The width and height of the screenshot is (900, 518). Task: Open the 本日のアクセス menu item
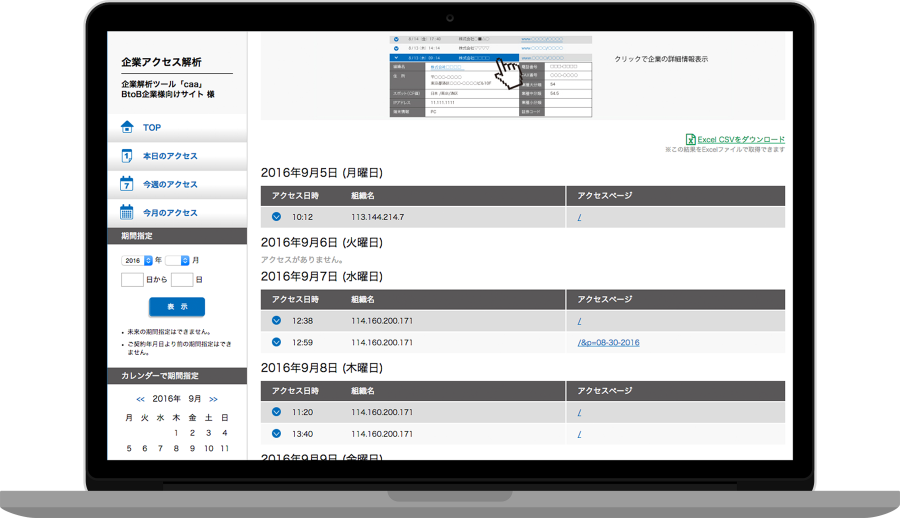coord(170,156)
